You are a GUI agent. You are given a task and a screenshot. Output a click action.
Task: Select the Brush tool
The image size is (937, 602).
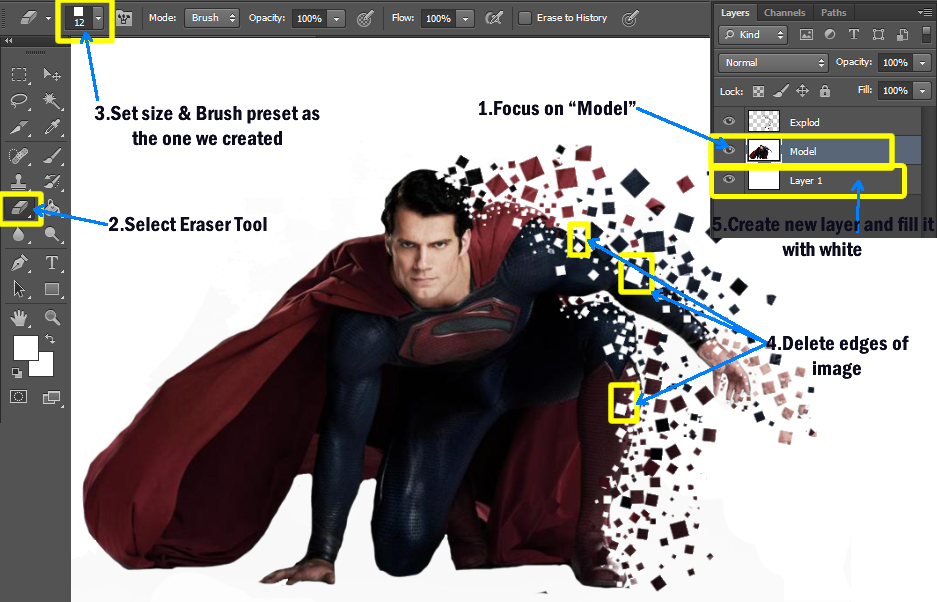point(52,156)
